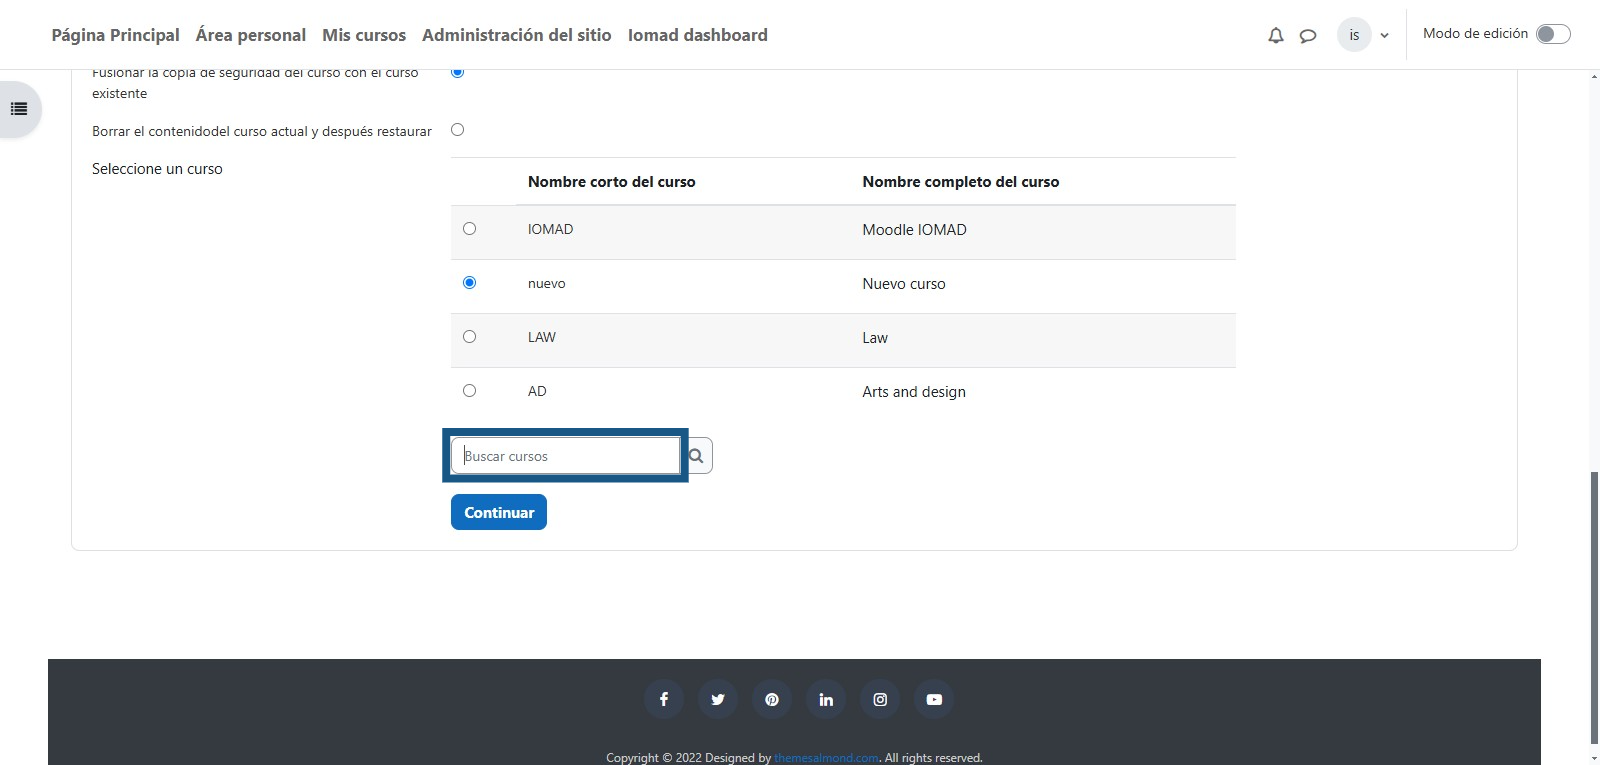Toggle the Modo de edición switch
Viewport: 1600px width, 765px height.
coord(1553,34)
